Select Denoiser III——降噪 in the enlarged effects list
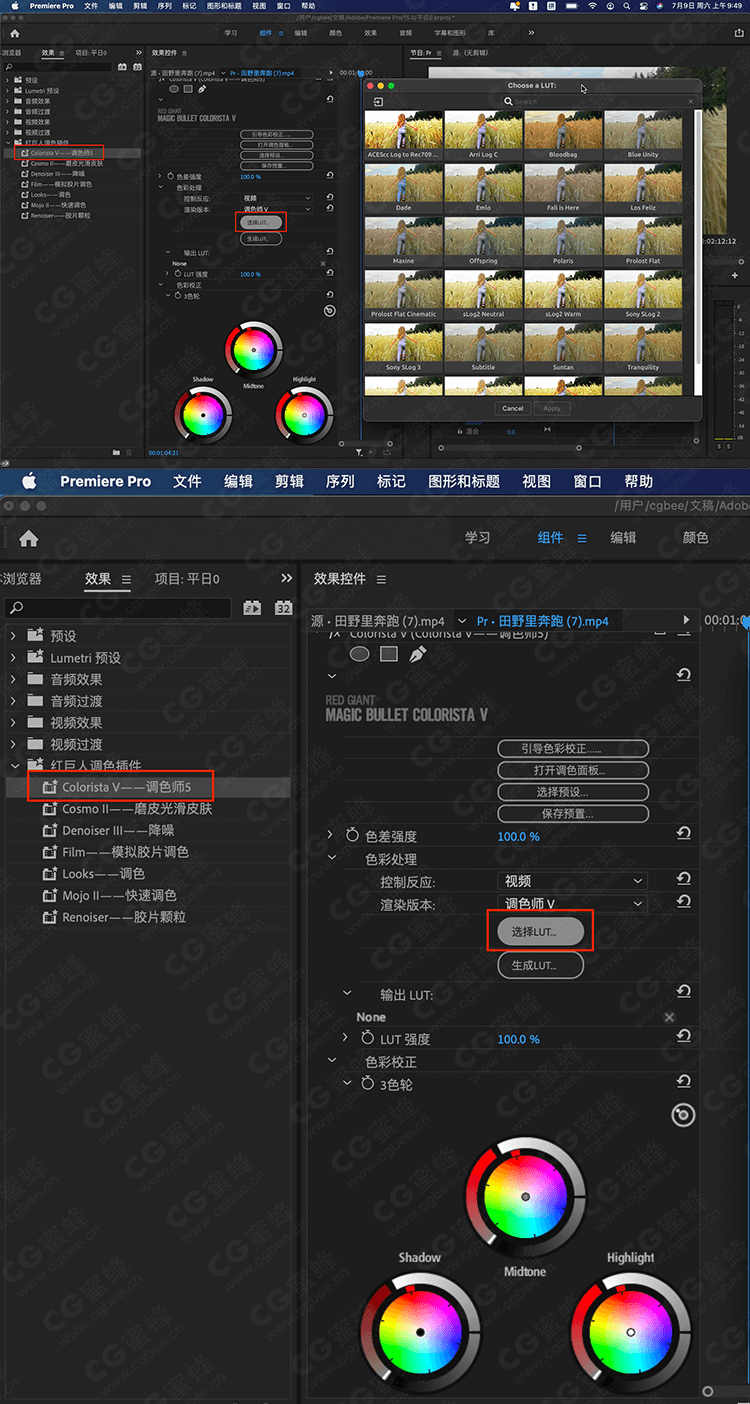The height and width of the screenshot is (1404, 750). click(118, 831)
